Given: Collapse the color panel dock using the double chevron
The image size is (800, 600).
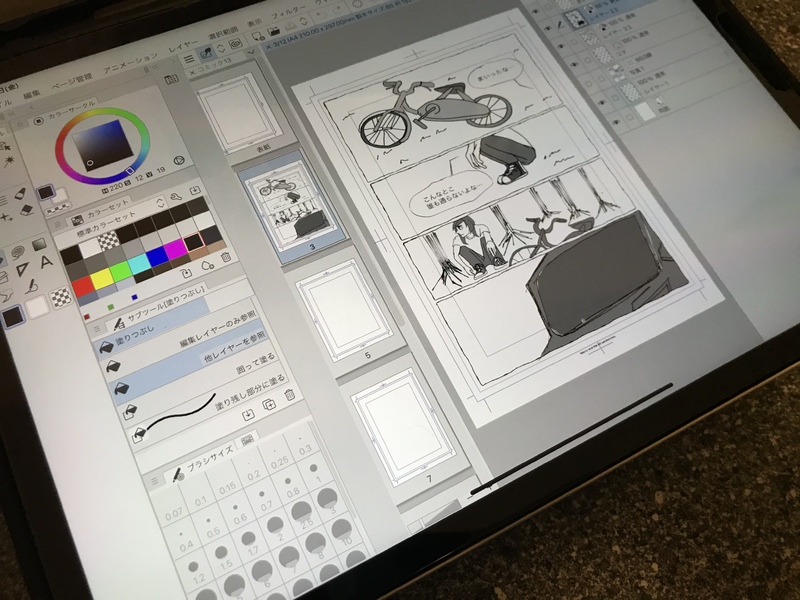Looking at the screenshot, I should pos(155,67).
